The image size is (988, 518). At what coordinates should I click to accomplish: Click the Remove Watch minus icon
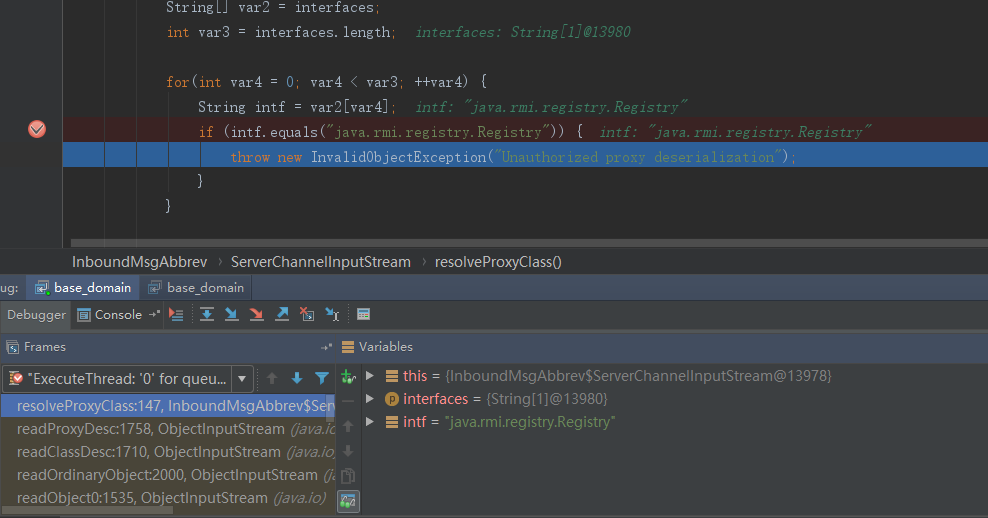click(x=348, y=401)
